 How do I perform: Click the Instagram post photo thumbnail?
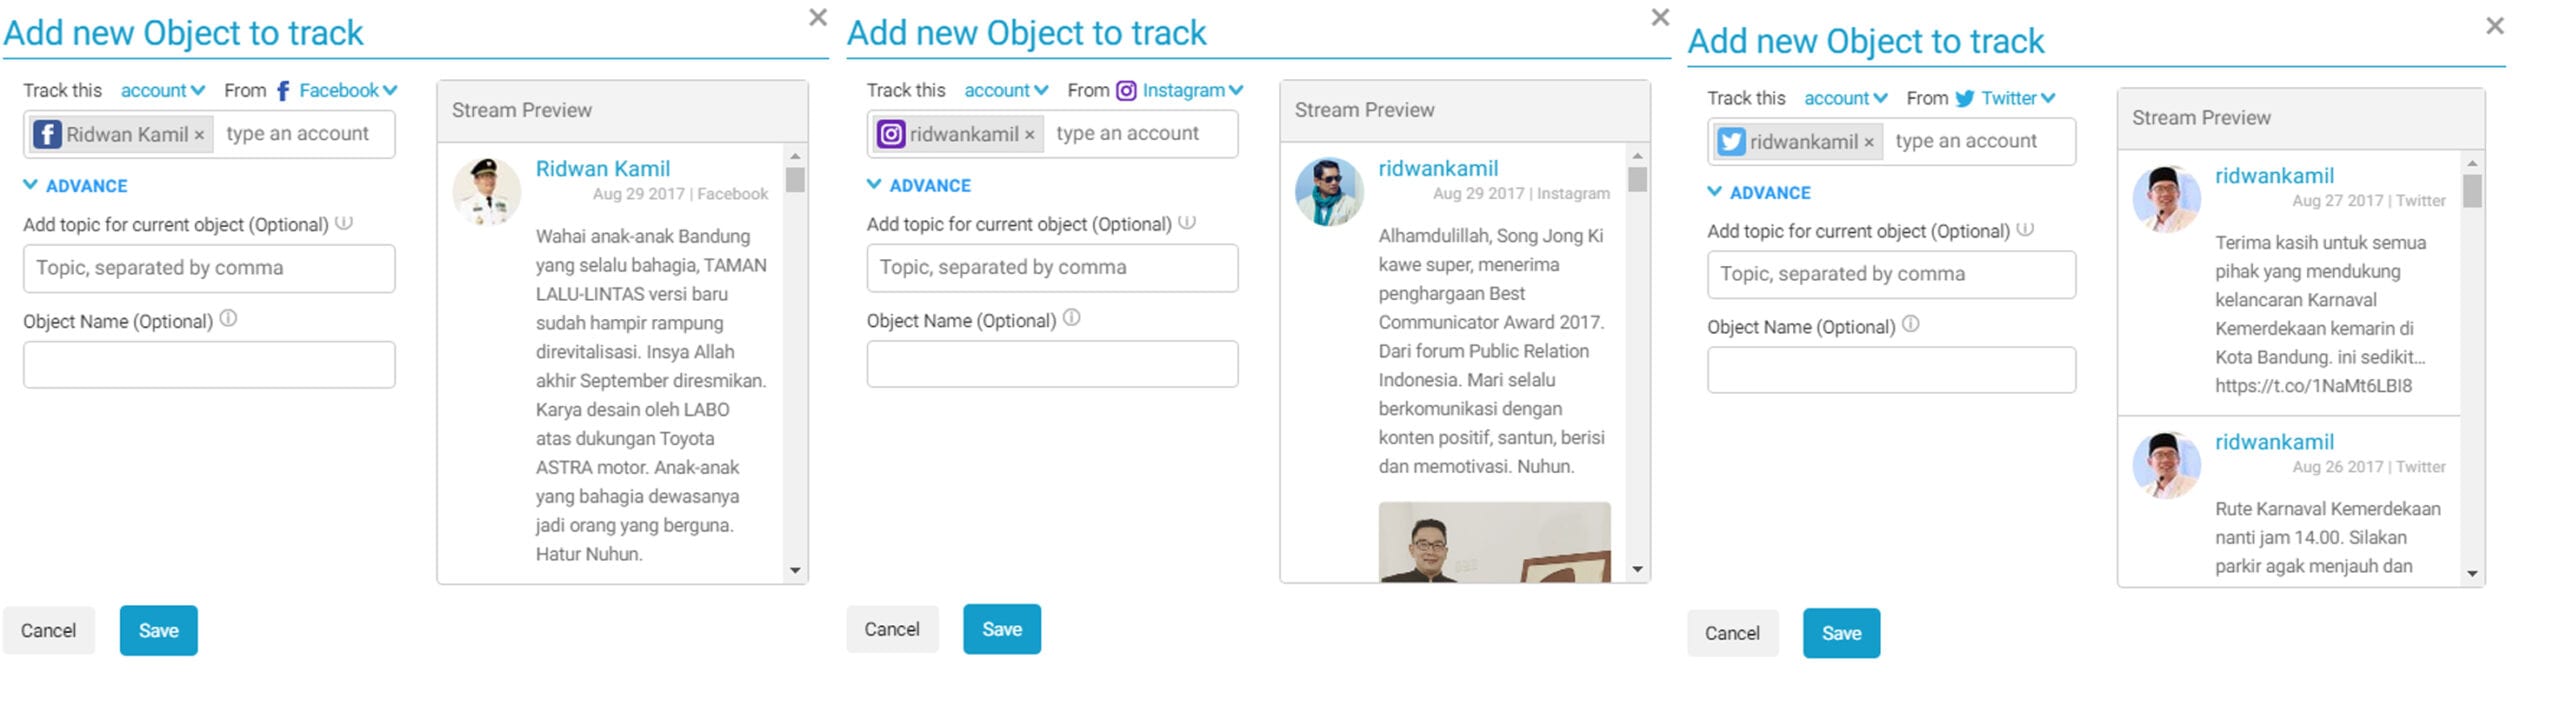coord(1494,542)
